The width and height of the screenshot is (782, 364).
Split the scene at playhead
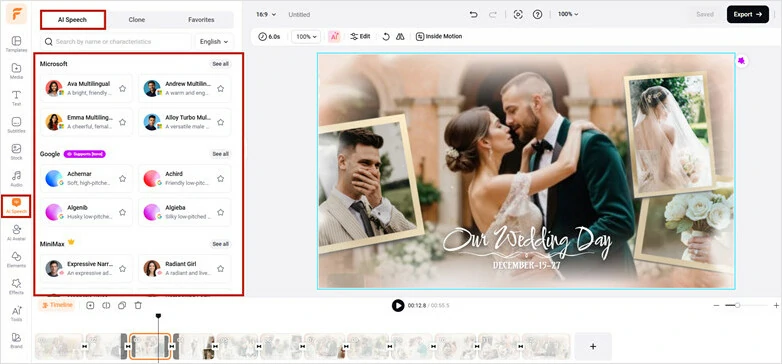[x=106, y=305]
